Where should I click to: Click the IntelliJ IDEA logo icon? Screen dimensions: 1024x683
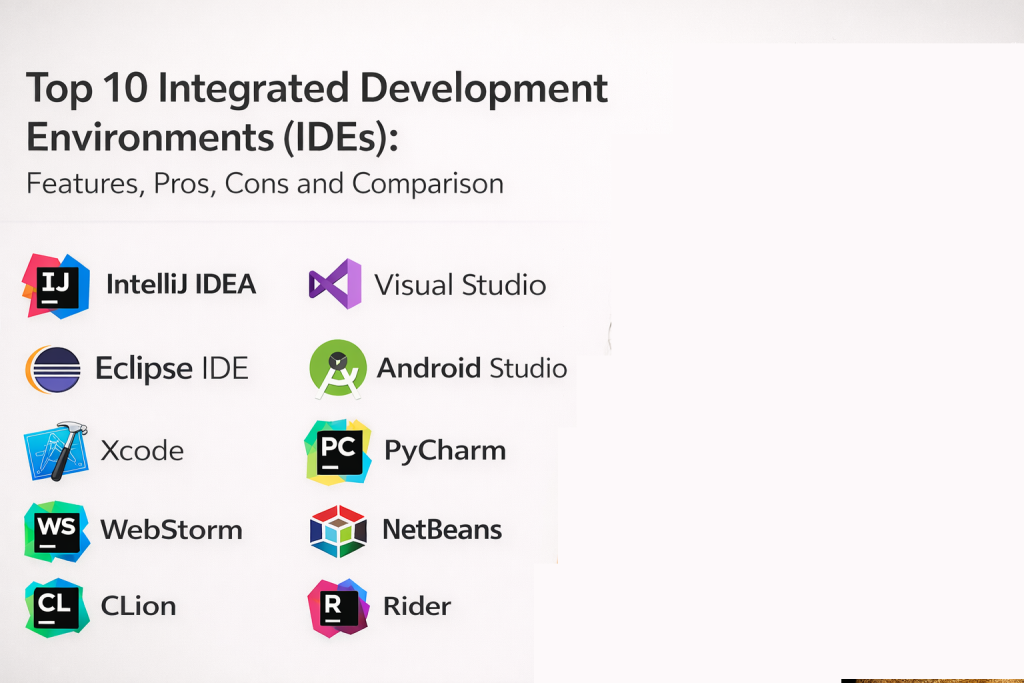pos(56,286)
